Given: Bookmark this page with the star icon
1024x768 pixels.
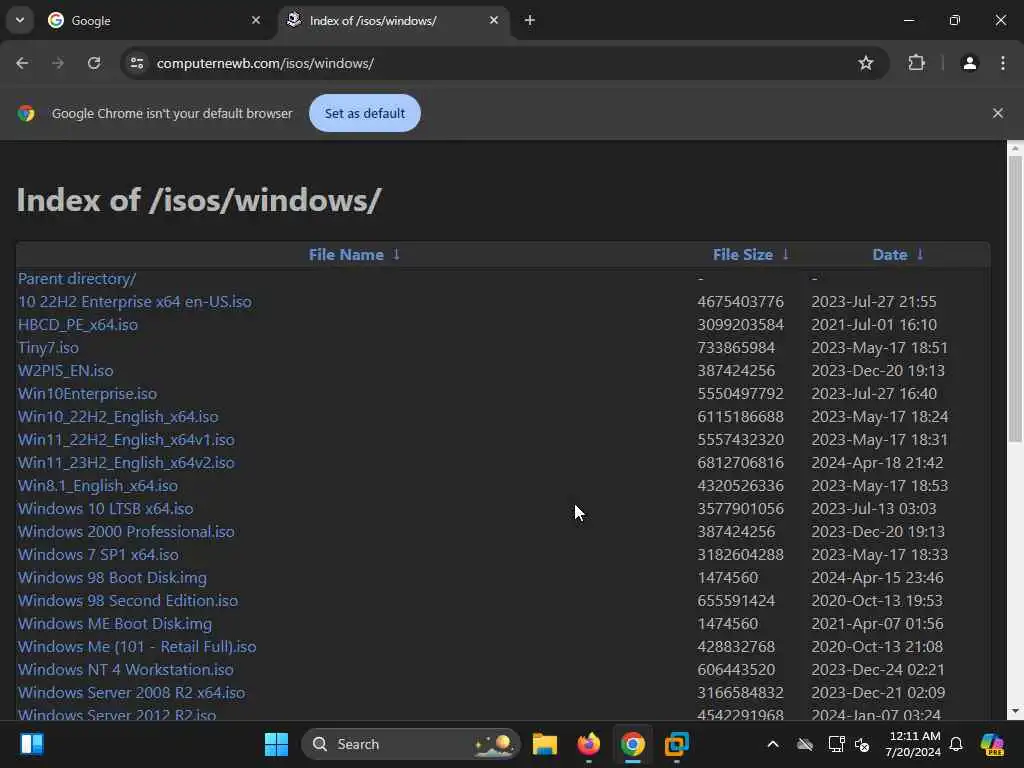Looking at the screenshot, I should pyautogui.click(x=865, y=63).
